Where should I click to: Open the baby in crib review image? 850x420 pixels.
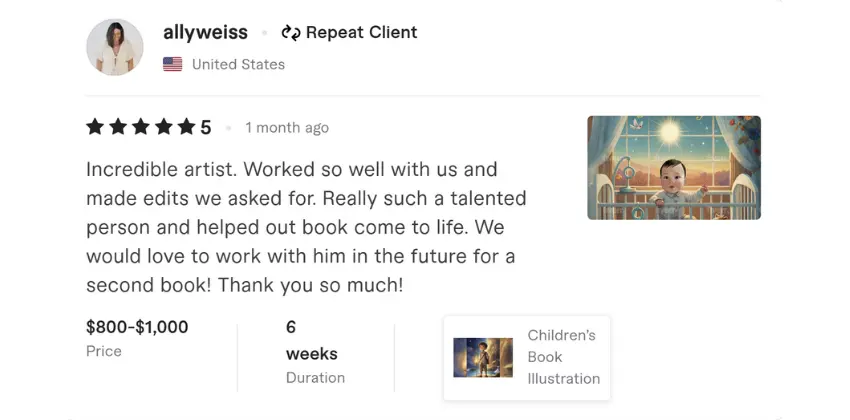(x=673, y=168)
